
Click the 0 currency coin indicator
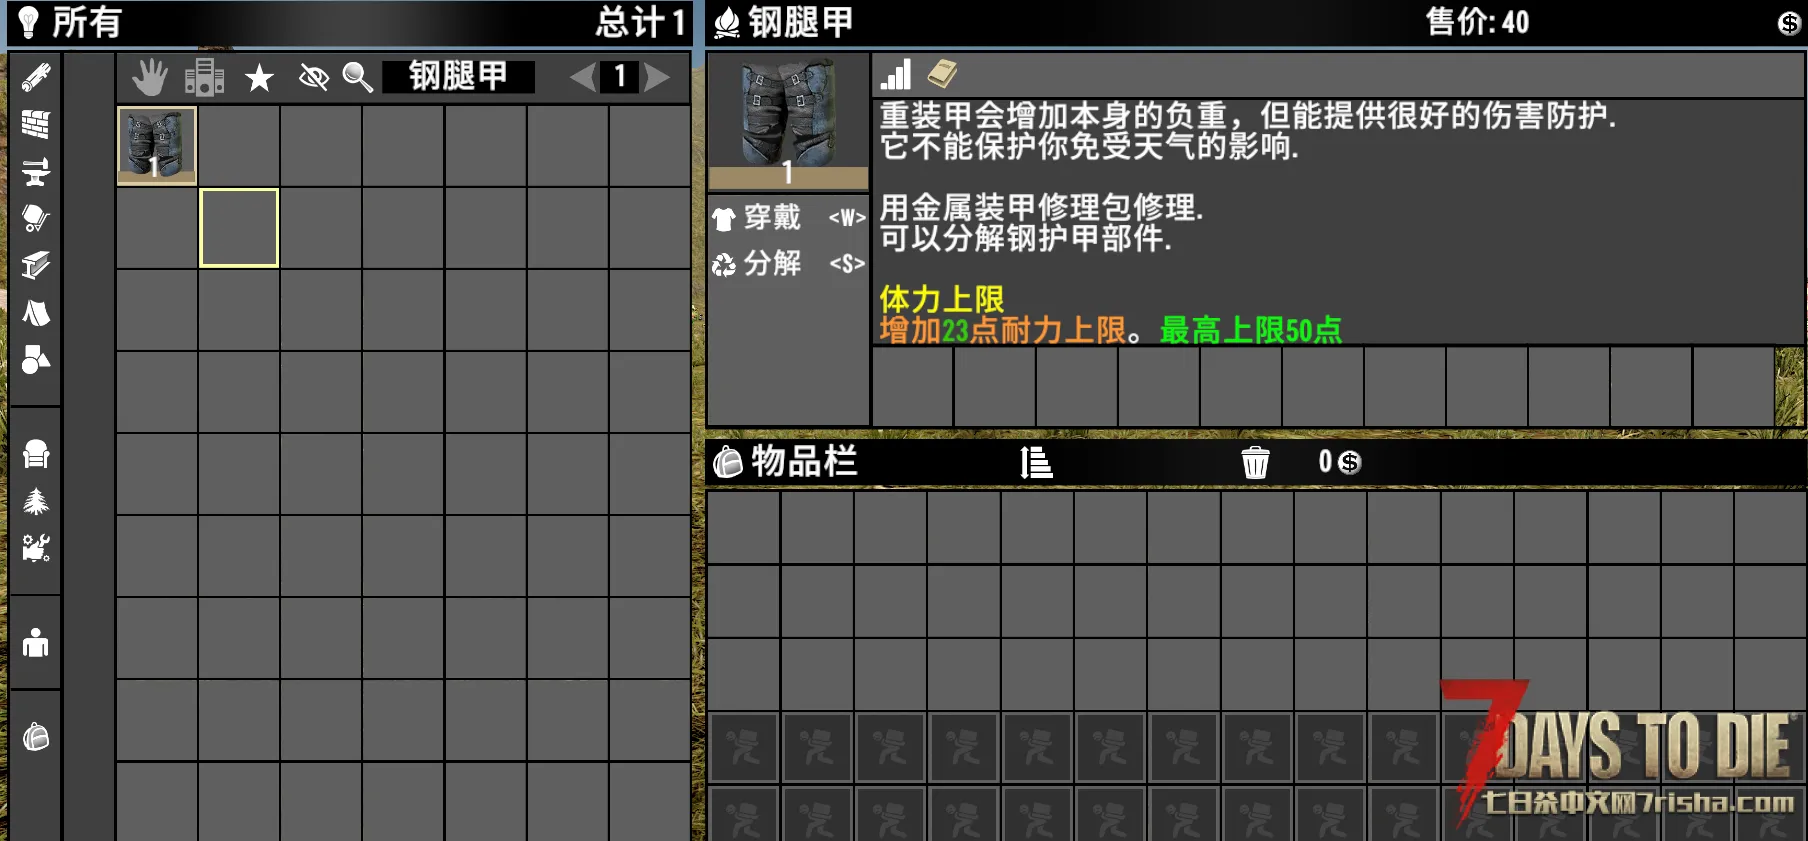pos(1340,462)
